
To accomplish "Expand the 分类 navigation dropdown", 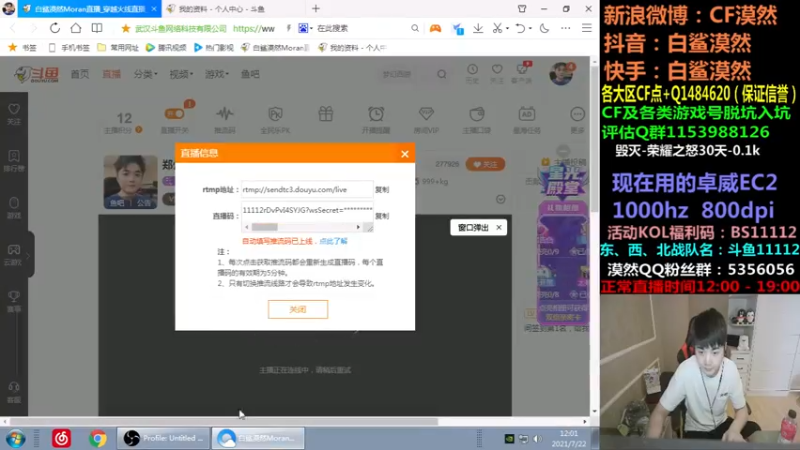I will pyautogui.click(x=145, y=74).
